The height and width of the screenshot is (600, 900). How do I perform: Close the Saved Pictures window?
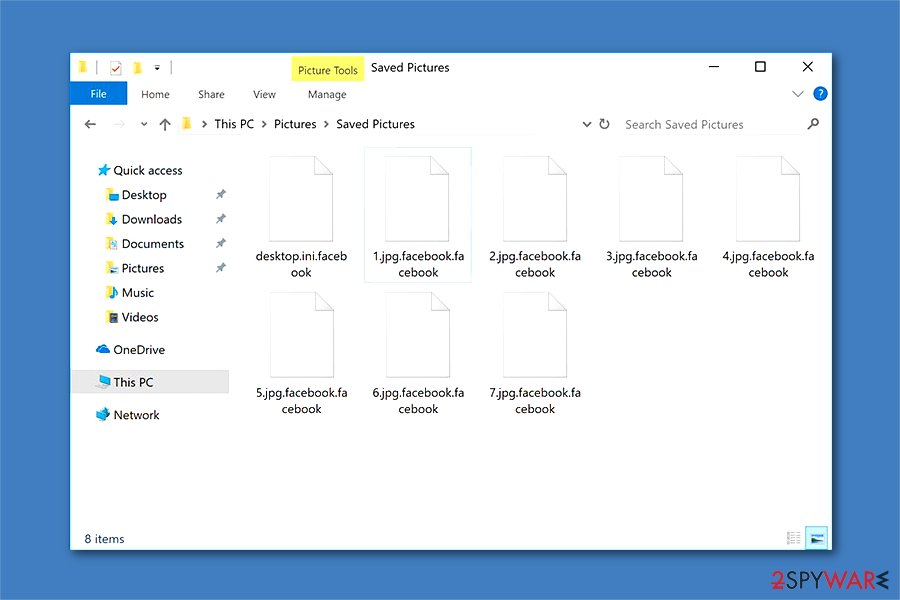808,67
